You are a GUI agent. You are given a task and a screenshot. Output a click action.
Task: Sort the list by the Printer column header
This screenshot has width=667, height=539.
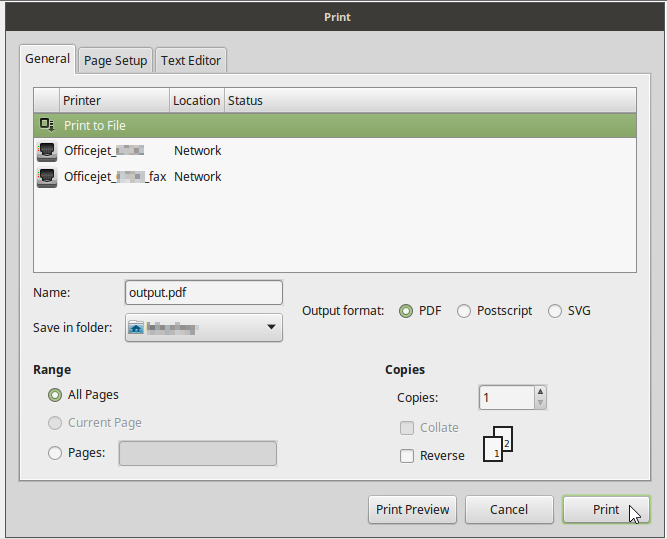coord(113,100)
